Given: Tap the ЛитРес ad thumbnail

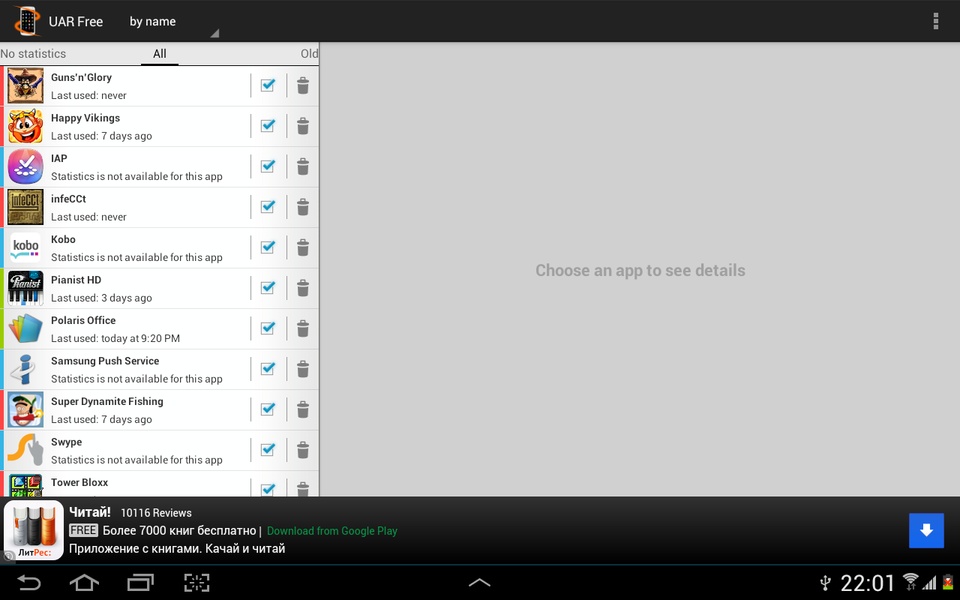Looking at the screenshot, I should (34, 530).
